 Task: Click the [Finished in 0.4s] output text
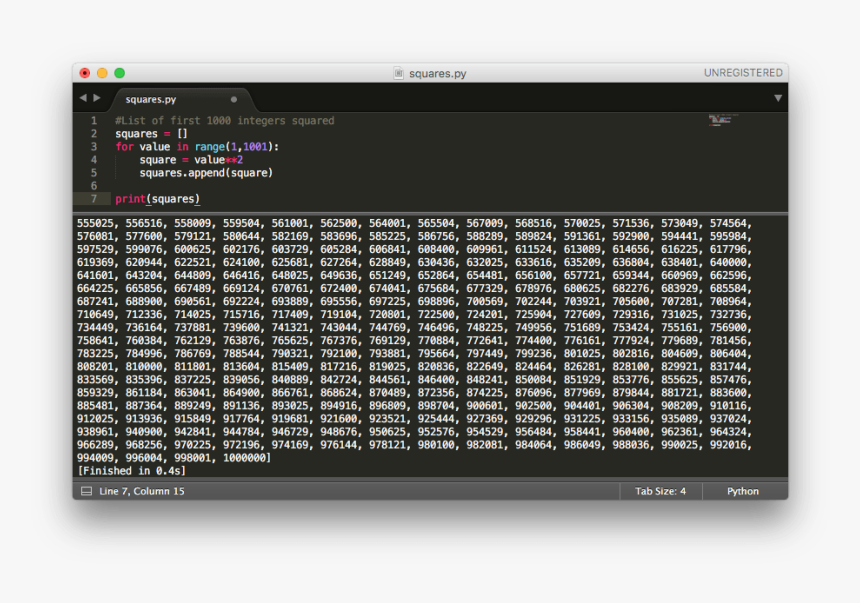131,470
